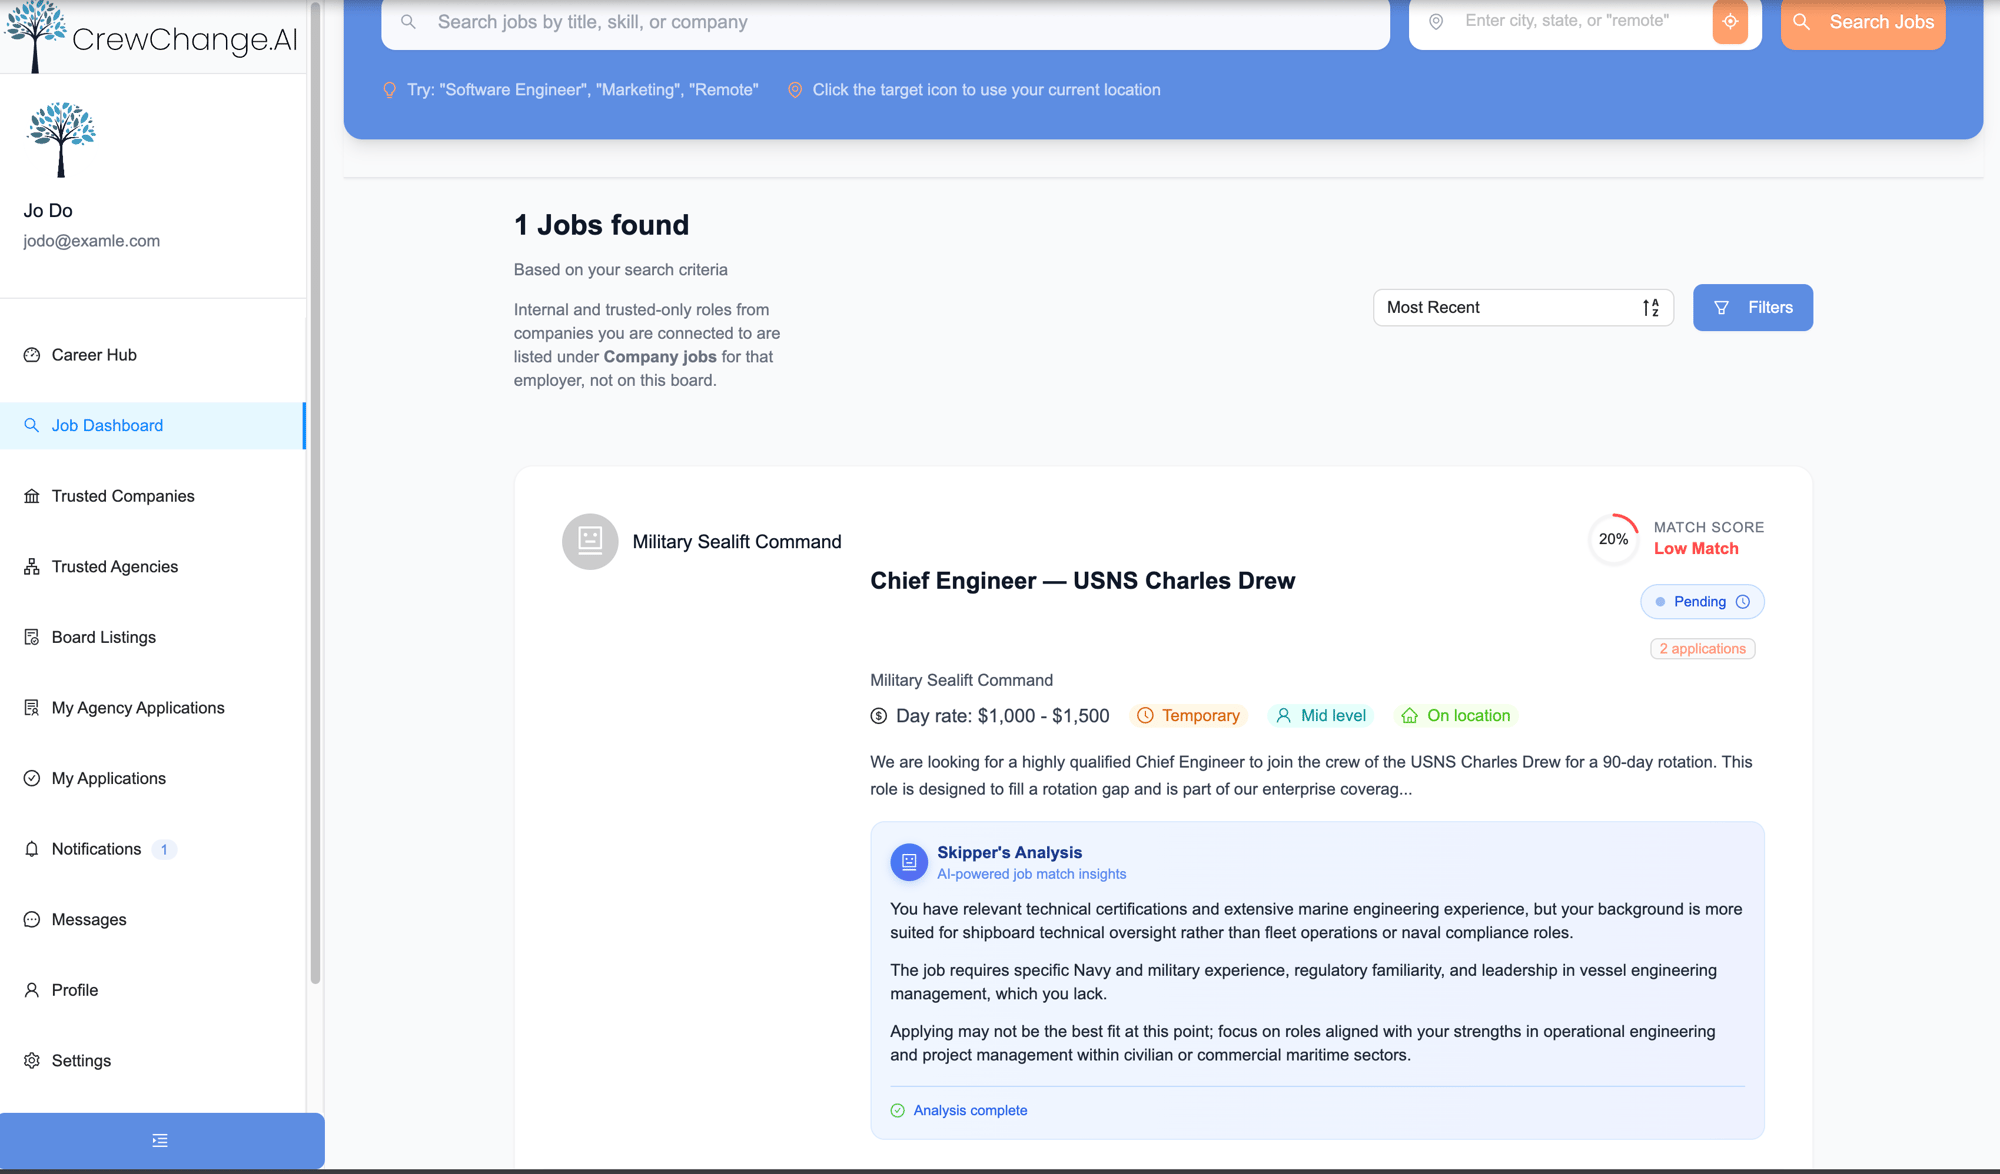The height and width of the screenshot is (1174, 2000).
Task: Focus the job title search field
Action: [885, 22]
